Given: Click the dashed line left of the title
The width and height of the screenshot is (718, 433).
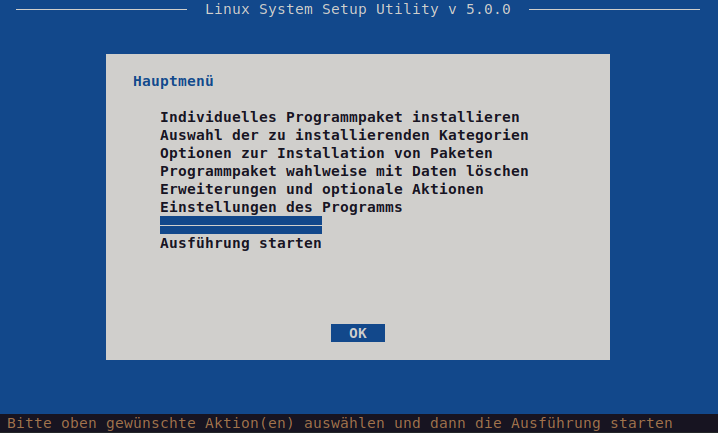Looking at the screenshot, I should pyautogui.click(x=102, y=9).
